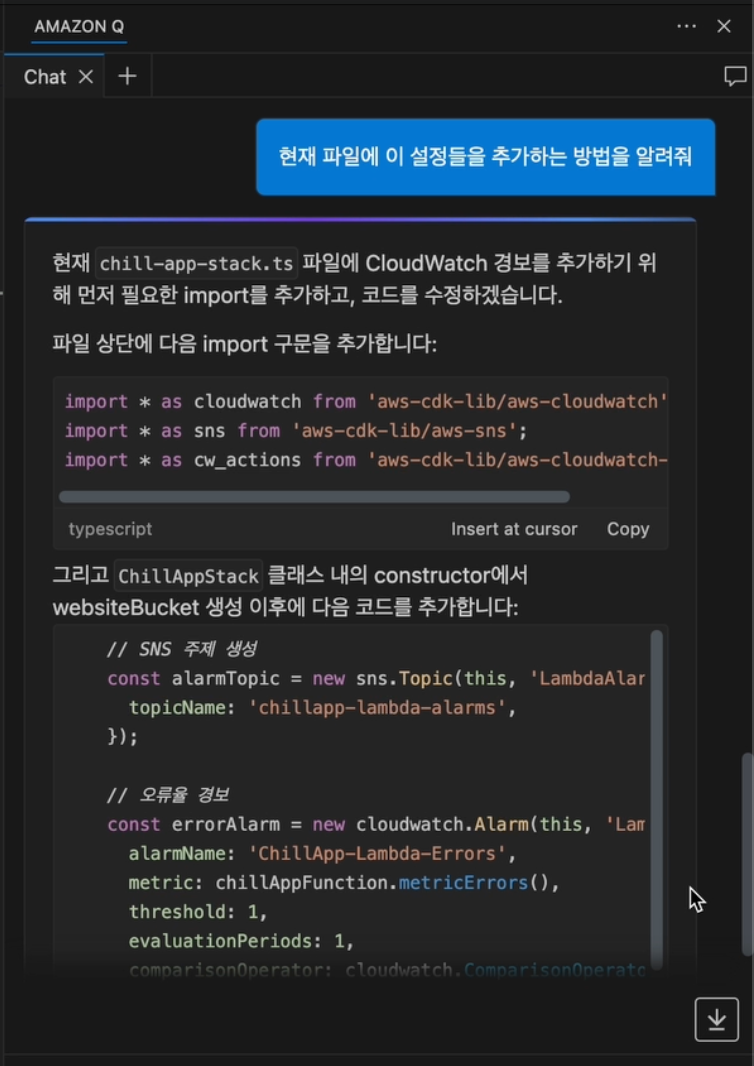Click the '파일 상단에 다음 import' sentence

245,344
